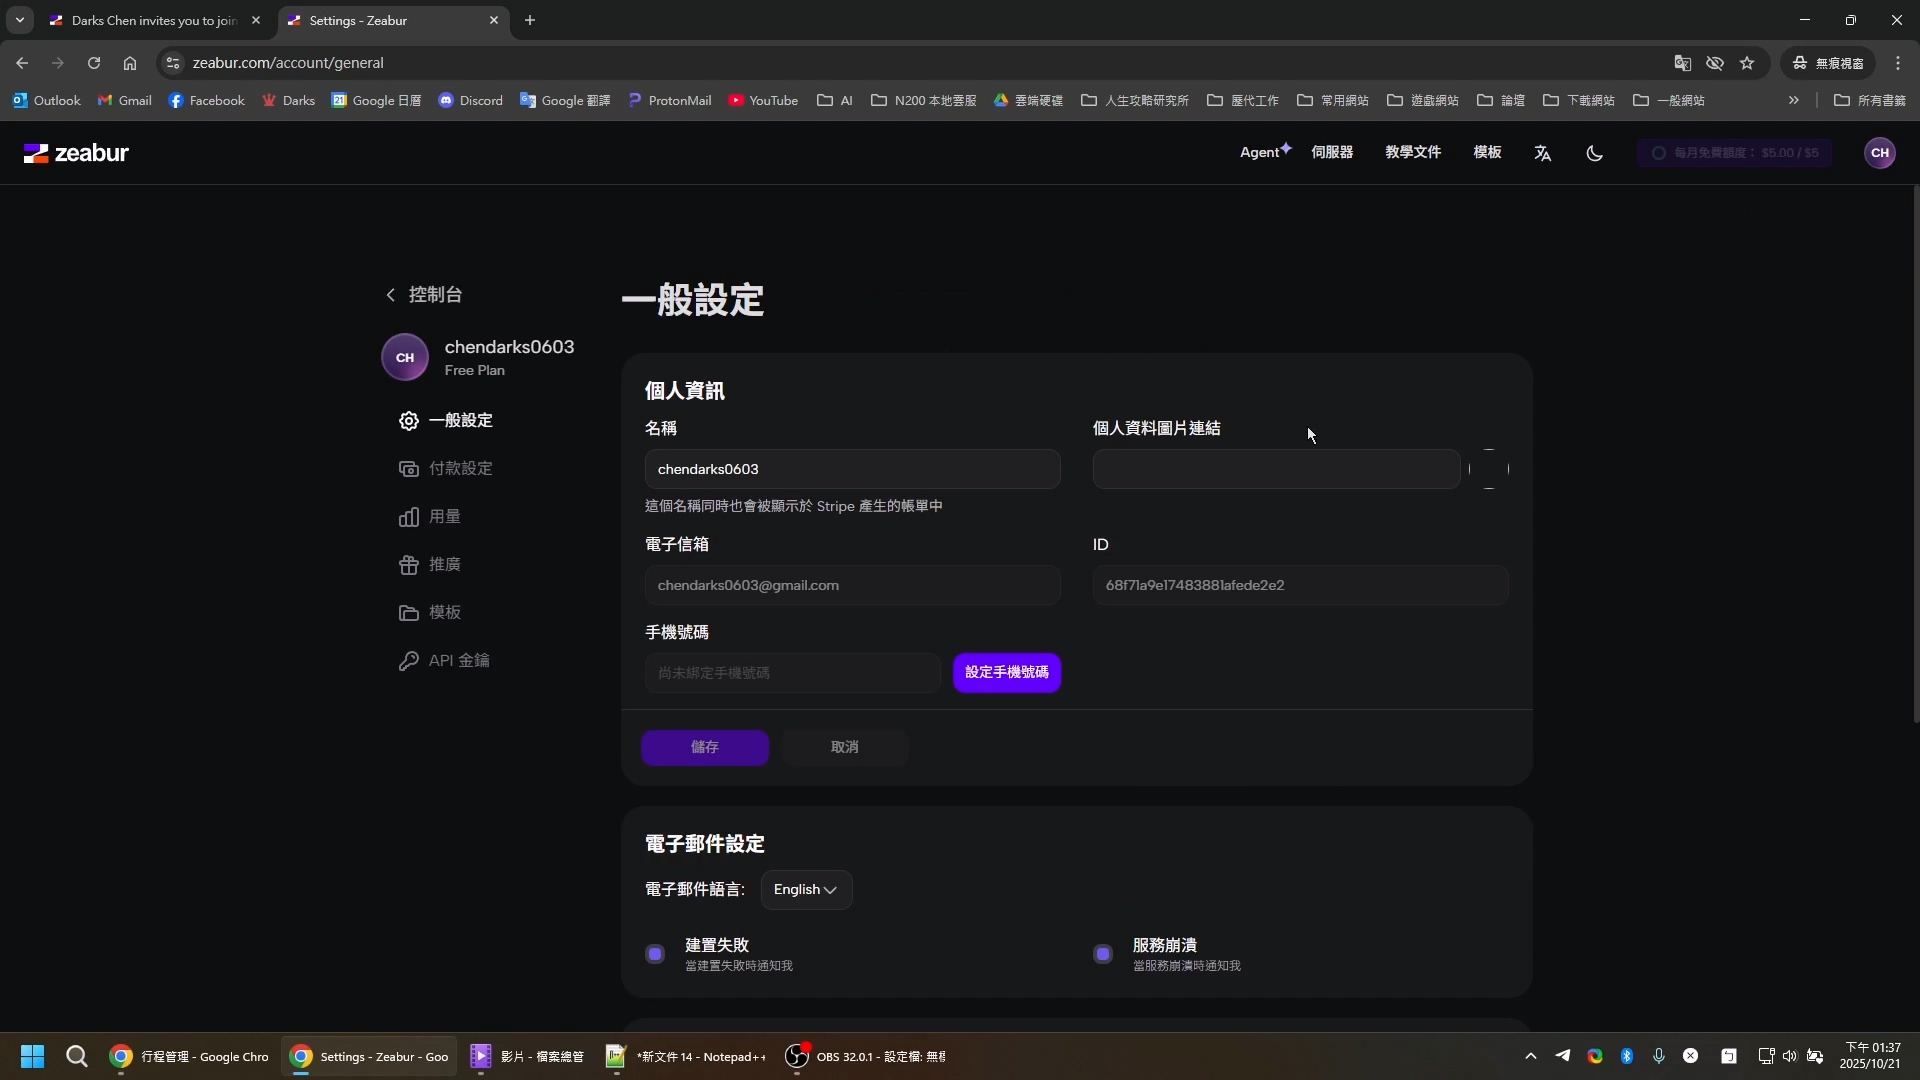This screenshot has height=1080, width=1920.
Task: Click 設定手機號碼 to set phone number
Action: [x=1007, y=672]
